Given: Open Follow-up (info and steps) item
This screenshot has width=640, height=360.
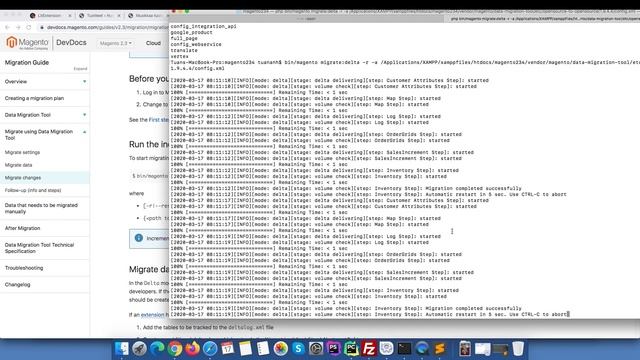Looking at the screenshot, I should click(33, 190).
